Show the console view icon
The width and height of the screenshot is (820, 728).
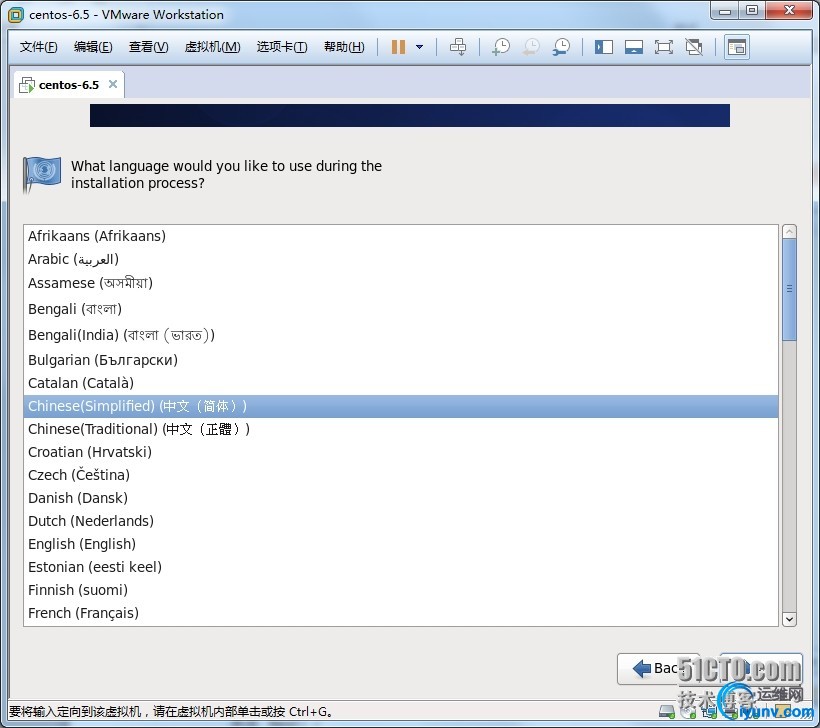(x=737, y=47)
